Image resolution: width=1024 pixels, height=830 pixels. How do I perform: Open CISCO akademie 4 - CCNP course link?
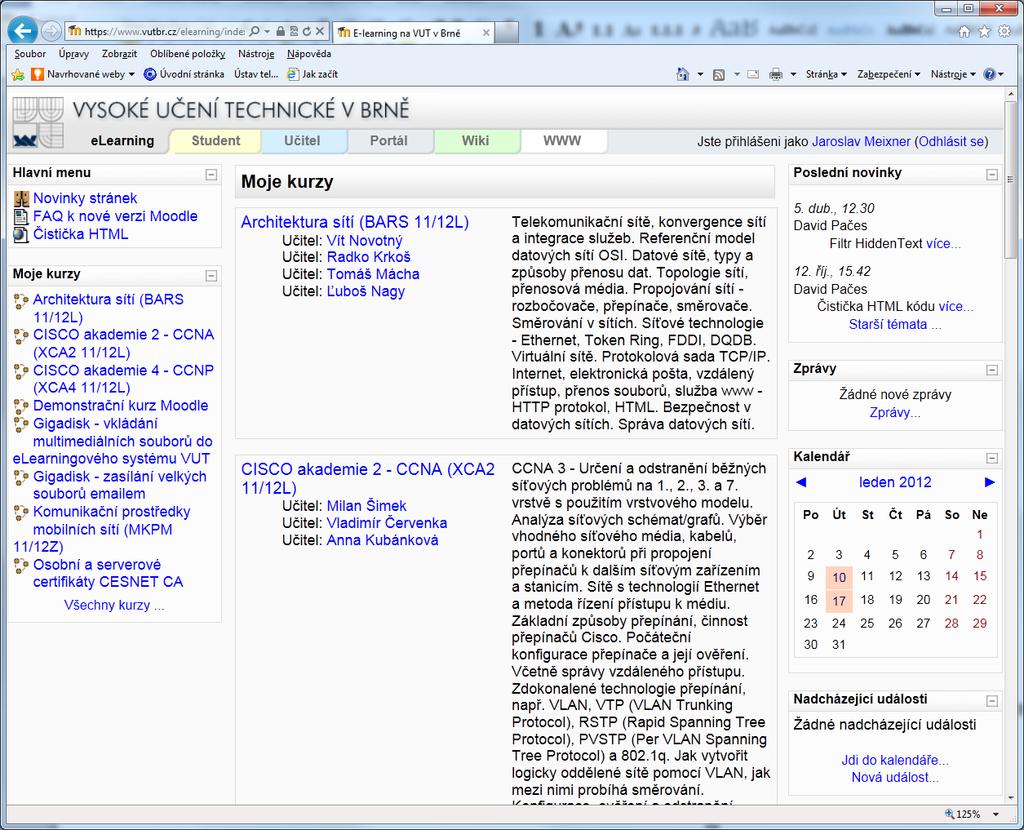pyautogui.click(x=123, y=379)
